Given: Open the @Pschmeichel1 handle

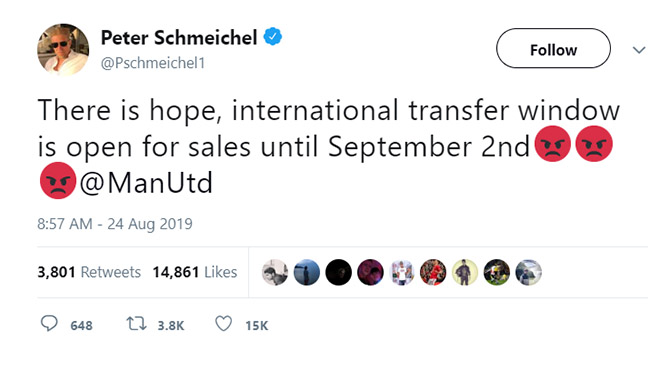Looking at the screenshot, I should [153, 63].
